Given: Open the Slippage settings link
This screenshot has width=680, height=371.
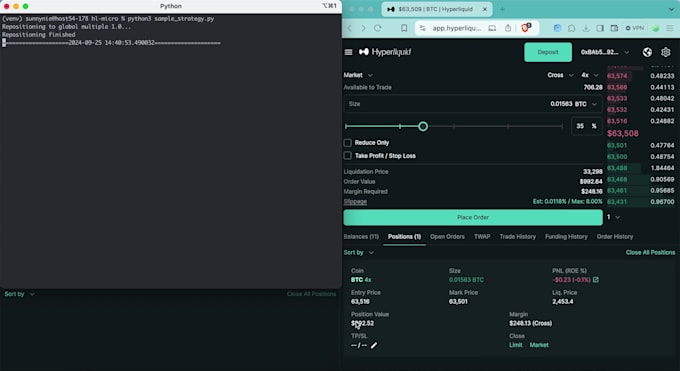Looking at the screenshot, I should click(x=355, y=202).
